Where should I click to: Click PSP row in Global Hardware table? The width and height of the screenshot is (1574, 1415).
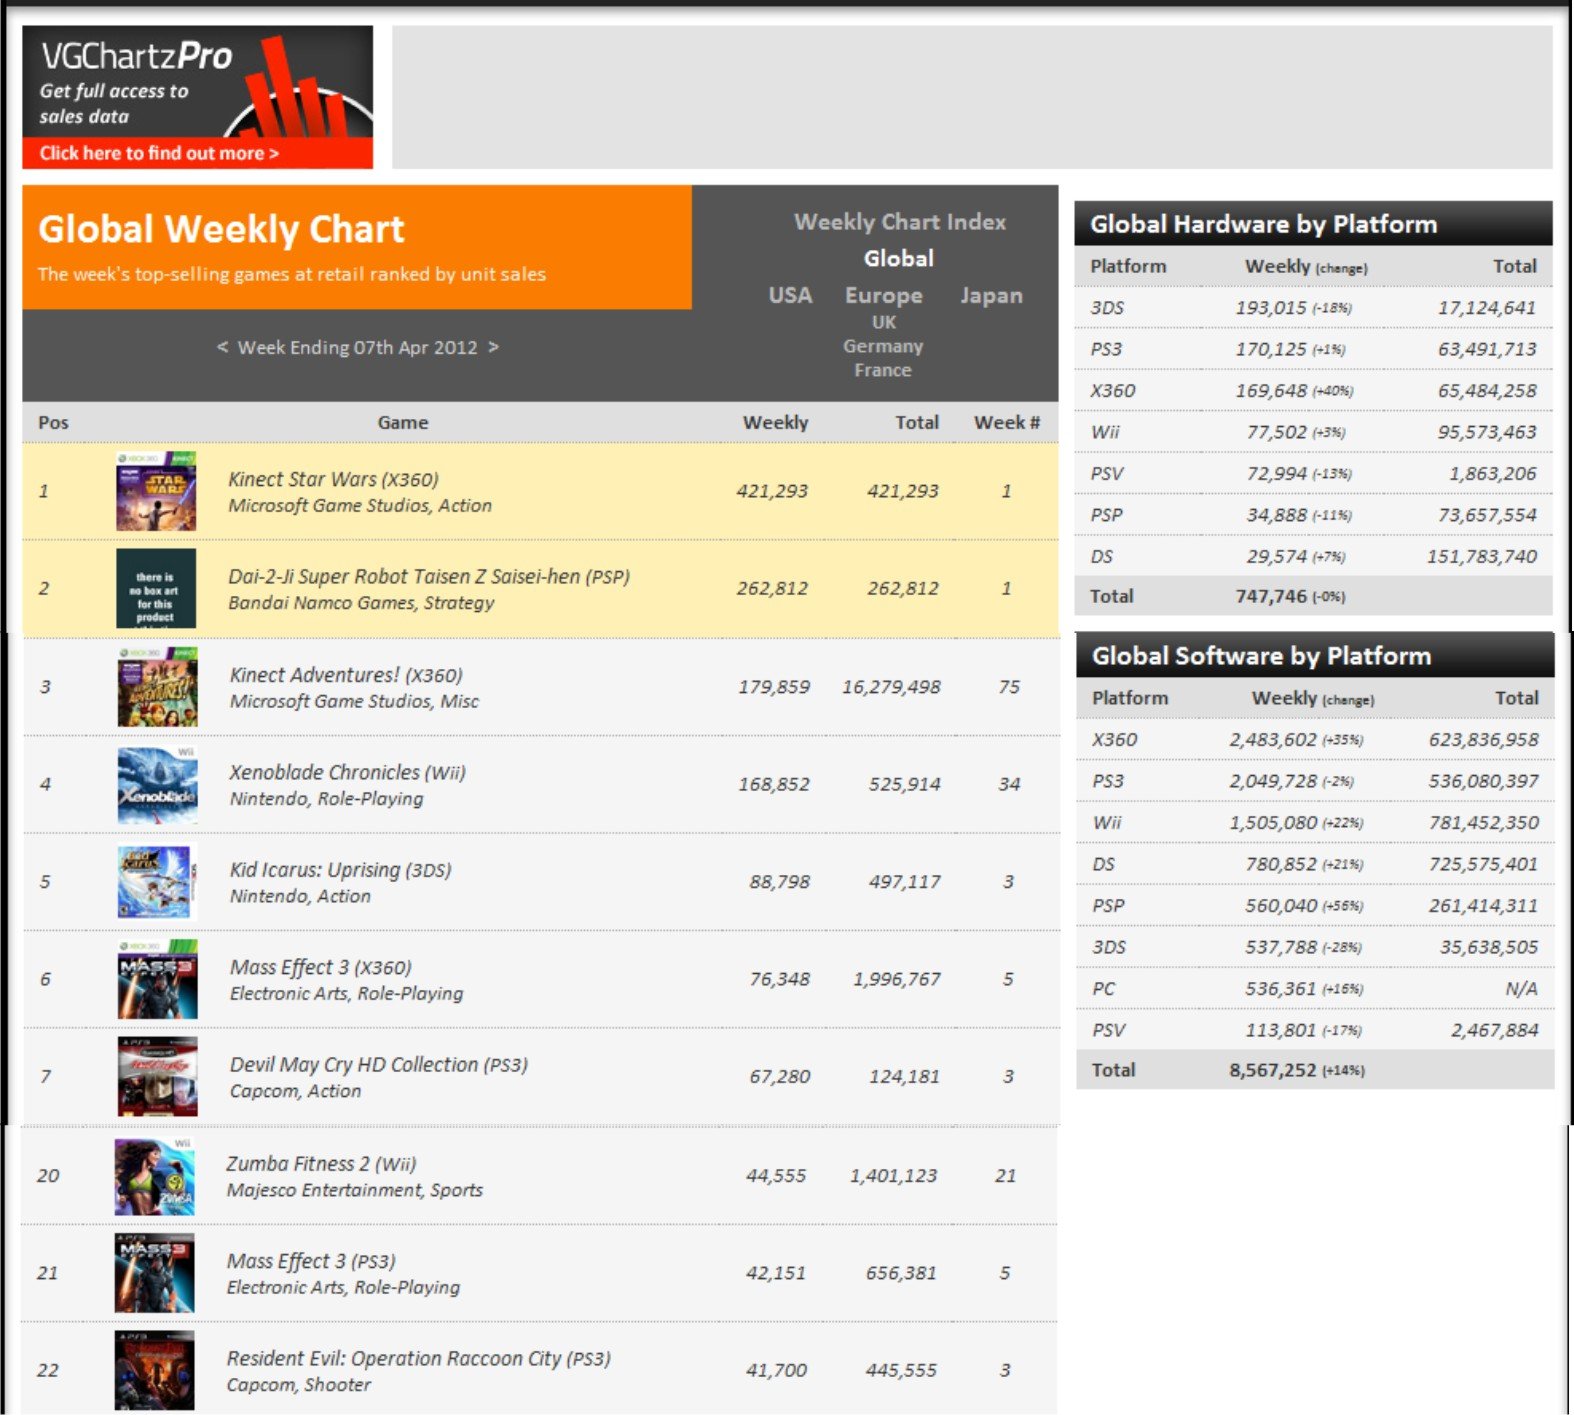tap(1313, 515)
